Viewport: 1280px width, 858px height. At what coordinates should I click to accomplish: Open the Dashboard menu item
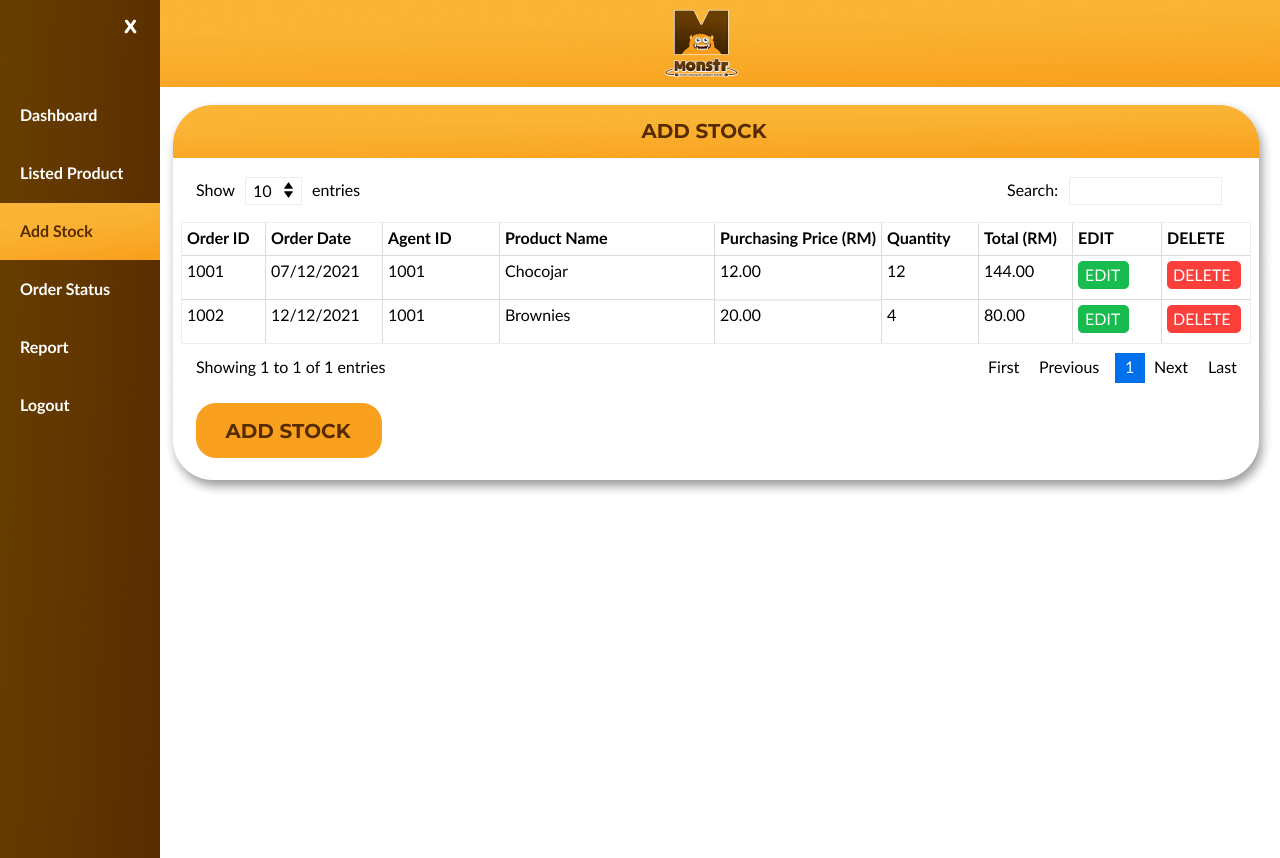[x=59, y=115]
